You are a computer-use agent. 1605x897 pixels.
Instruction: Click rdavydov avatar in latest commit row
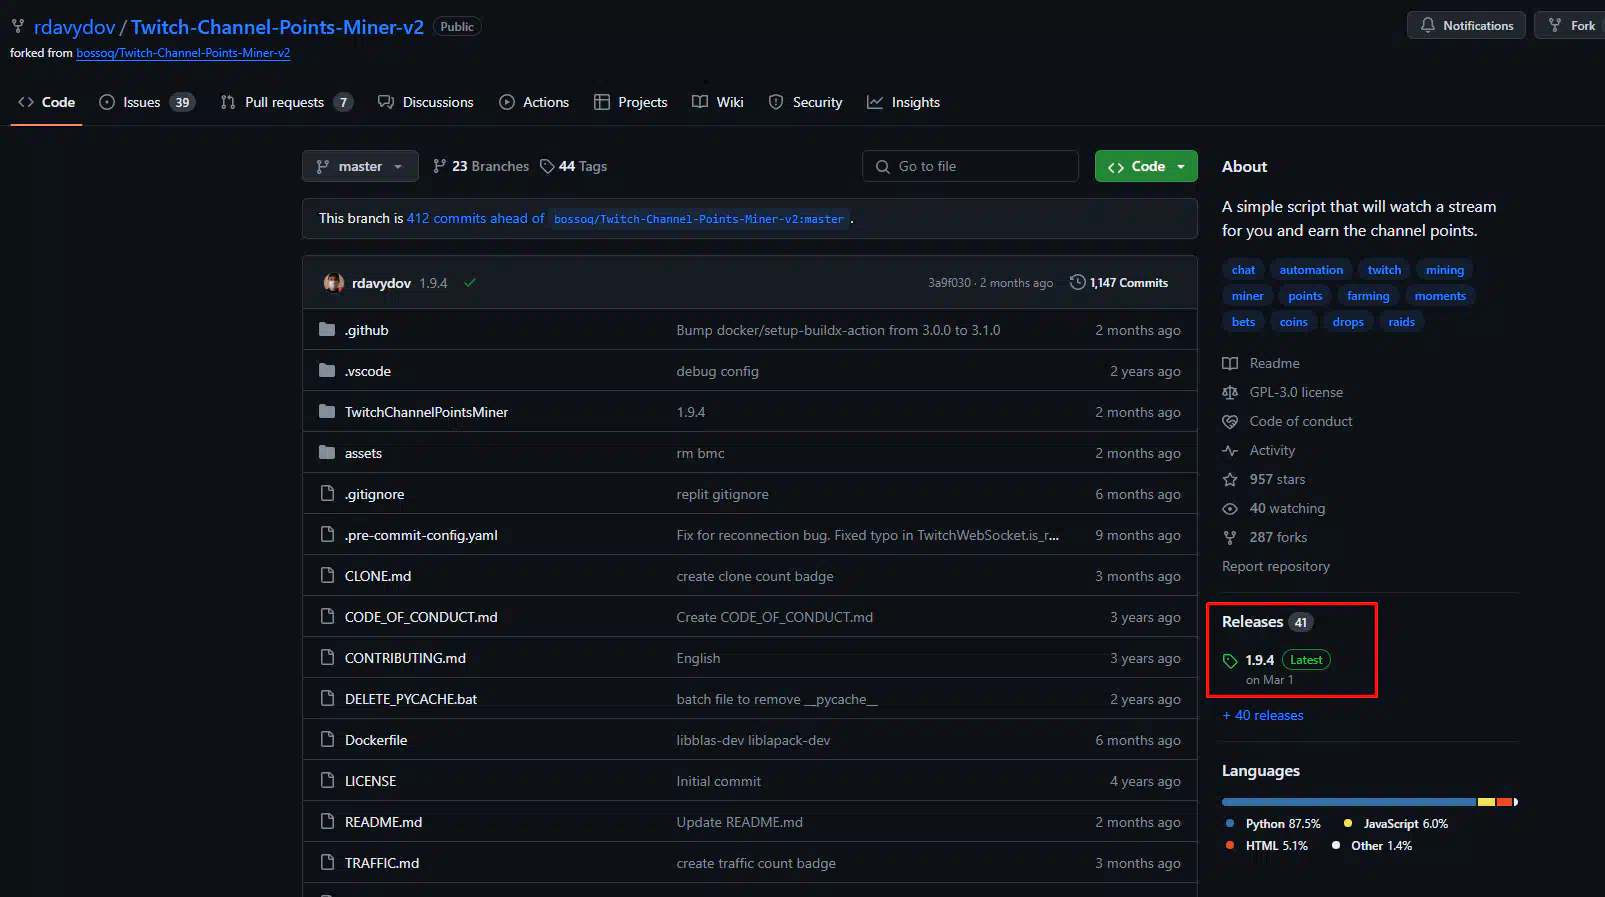click(x=334, y=283)
